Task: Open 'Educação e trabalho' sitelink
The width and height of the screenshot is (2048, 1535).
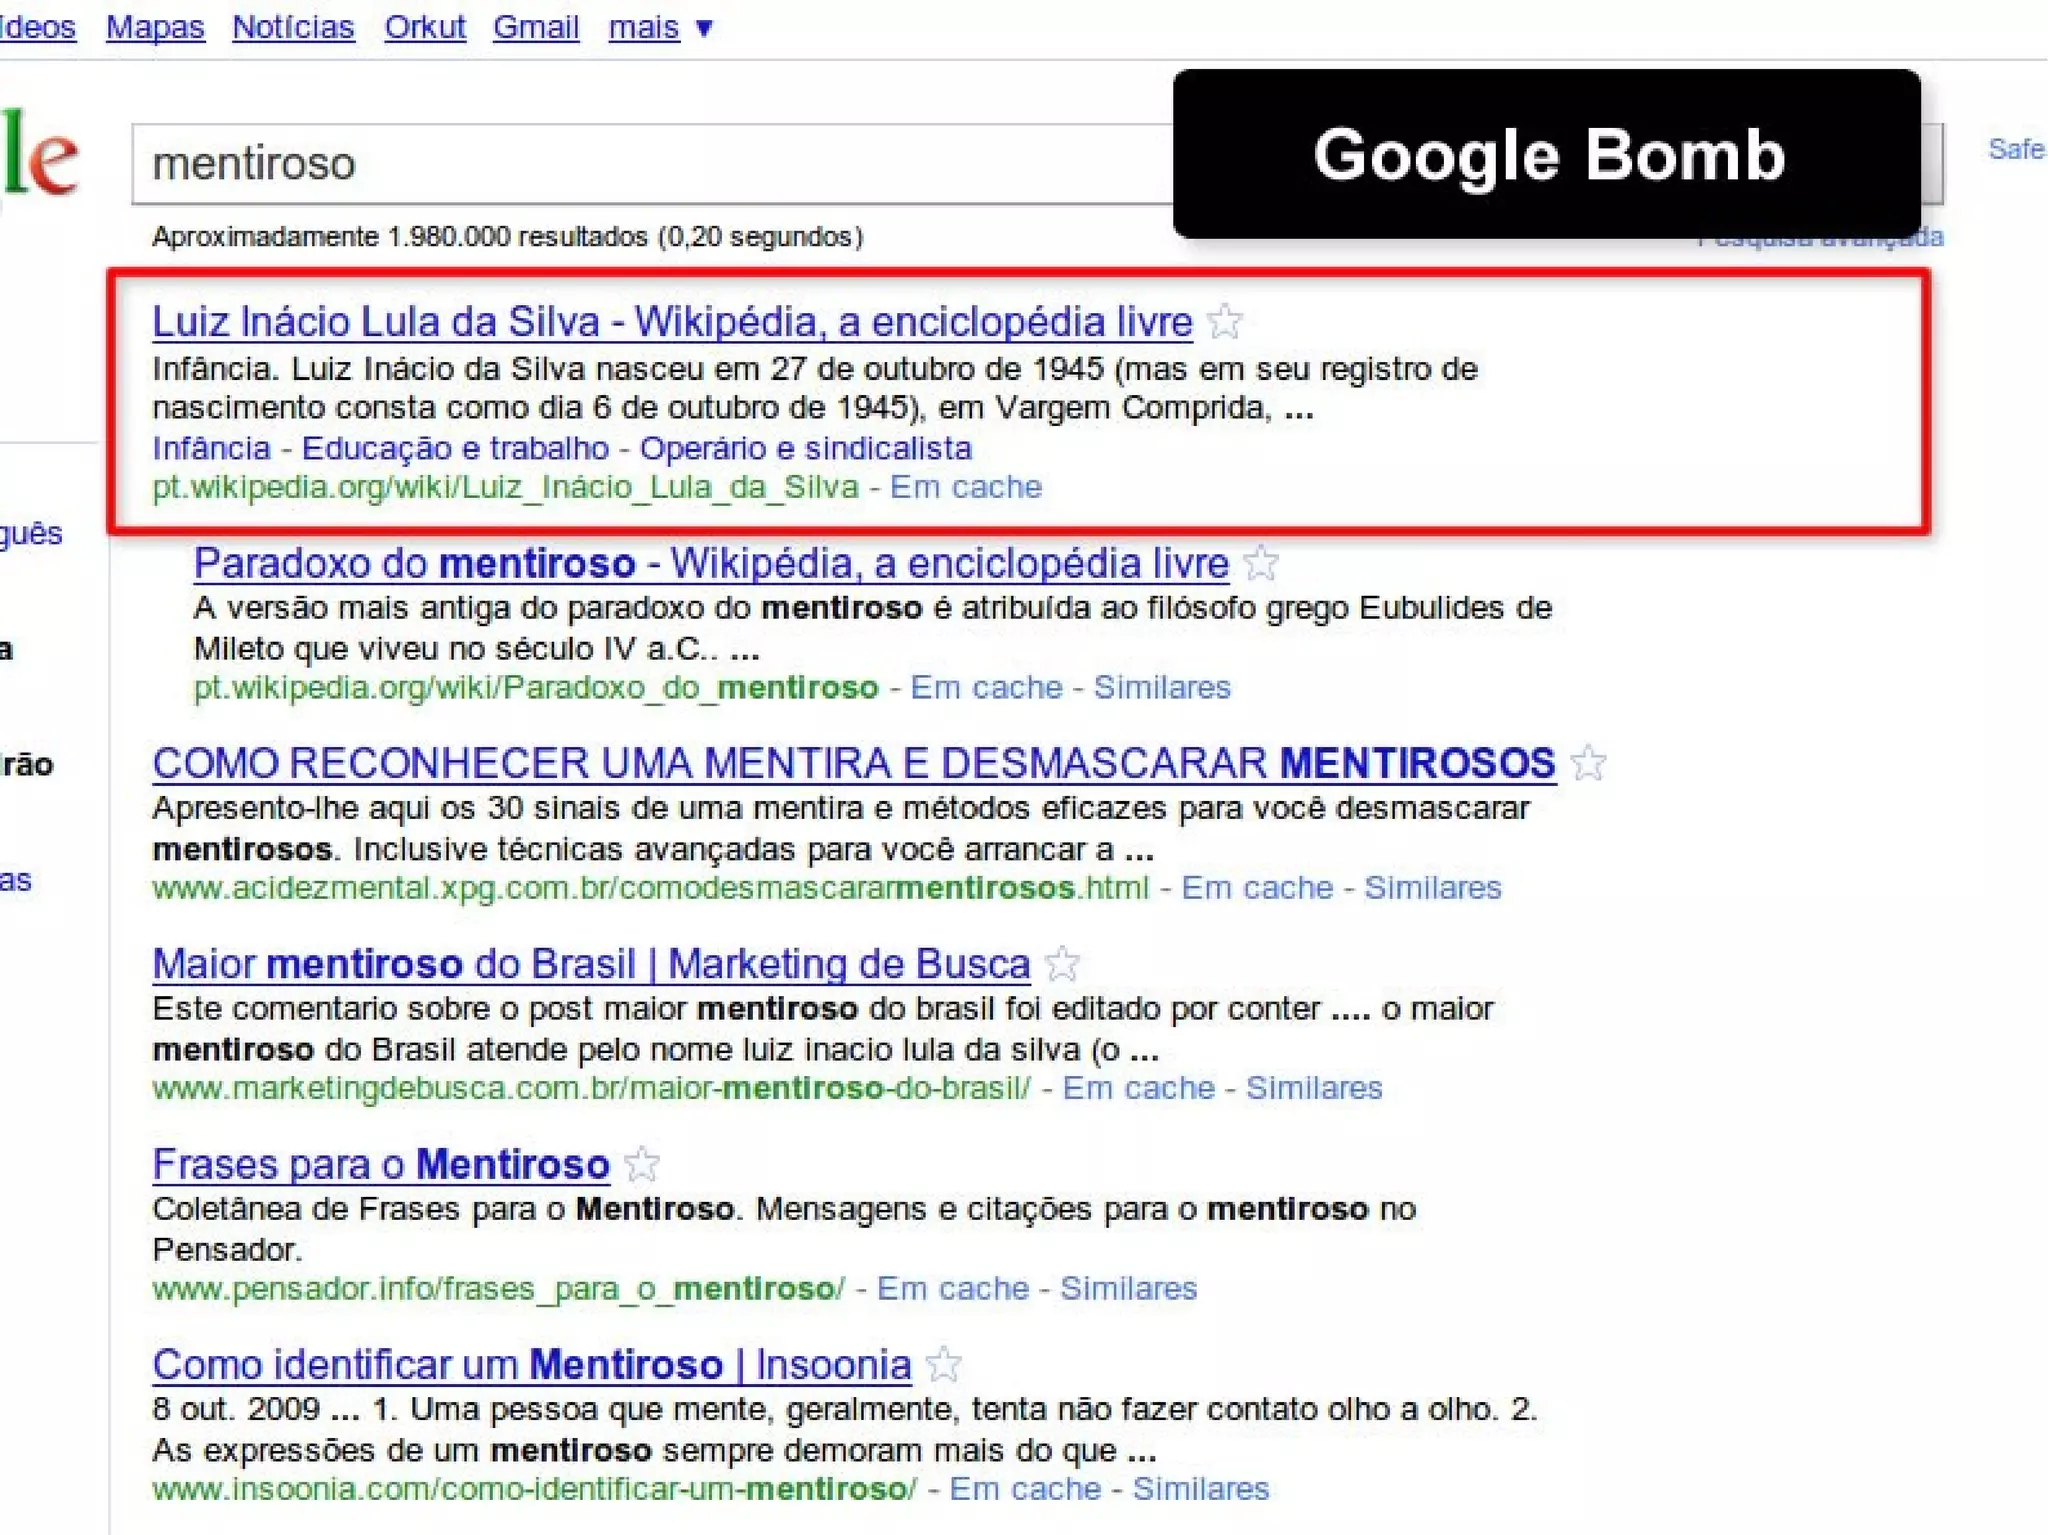Action: point(455,448)
